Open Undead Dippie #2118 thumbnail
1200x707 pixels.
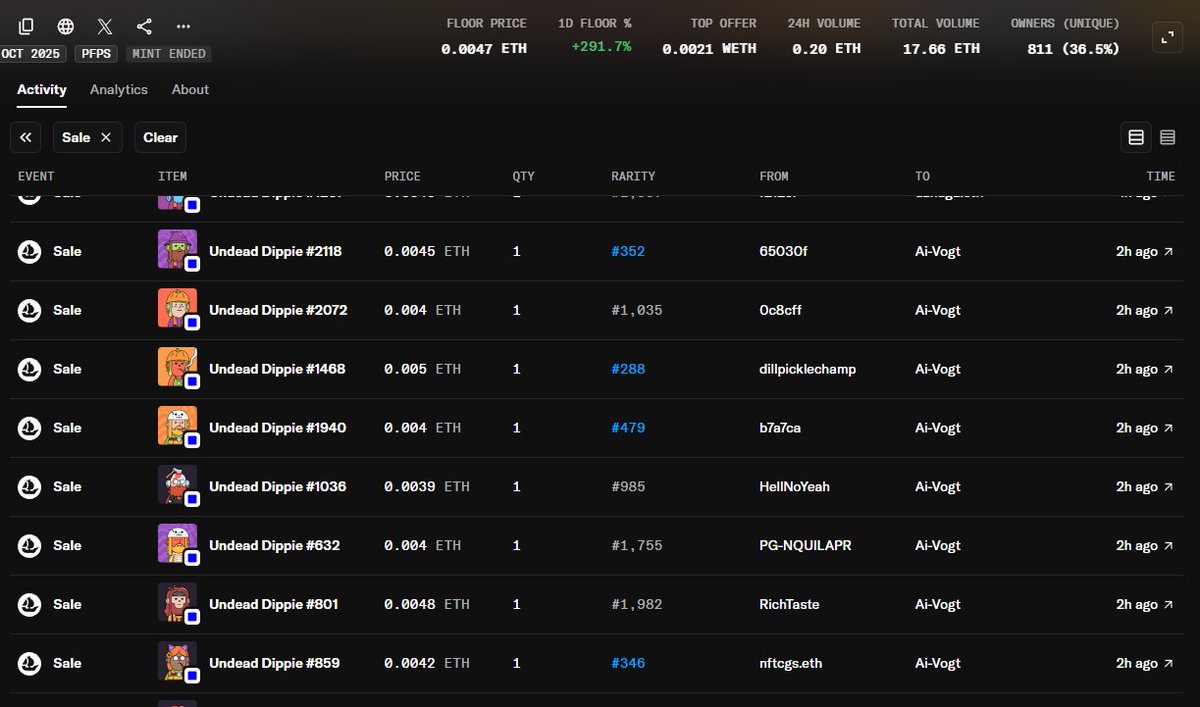(x=178, y=250)
